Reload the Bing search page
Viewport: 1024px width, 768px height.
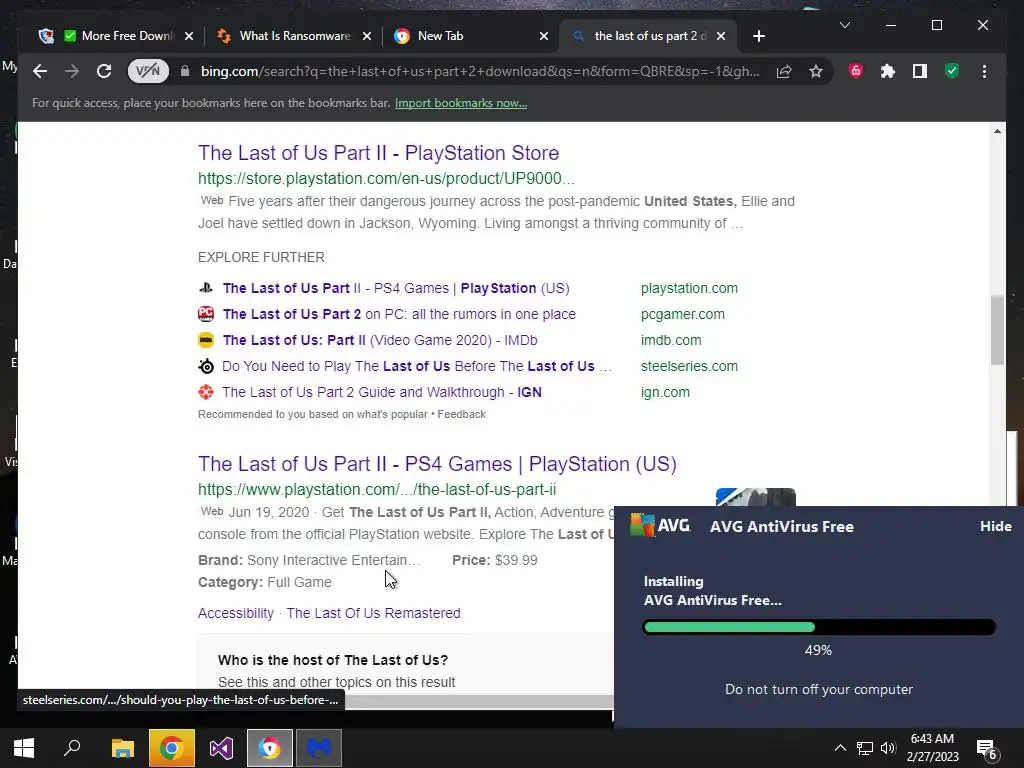tap(104, 71)
